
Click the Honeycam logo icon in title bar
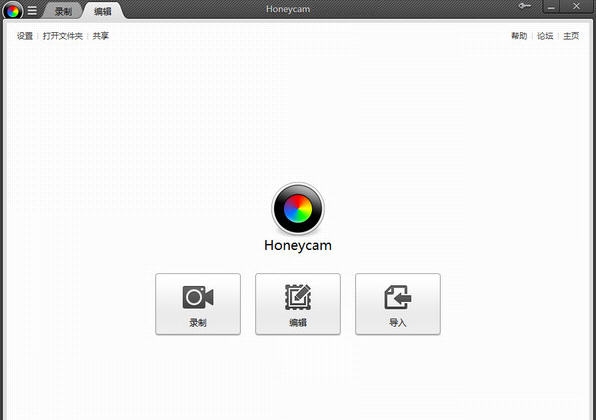point(13,11)
